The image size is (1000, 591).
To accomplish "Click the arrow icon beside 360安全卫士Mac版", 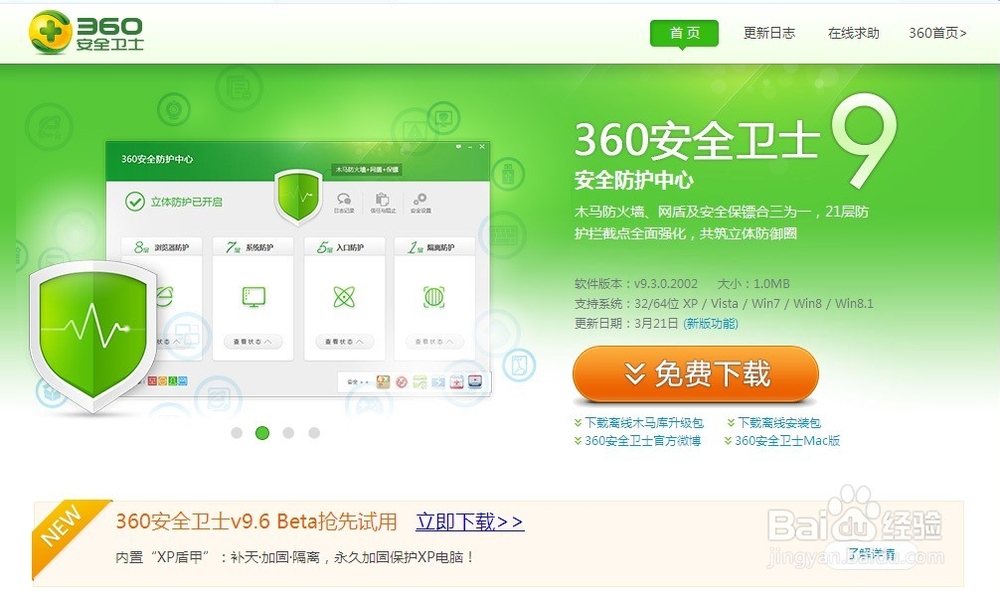I will [x=728, y=441].
